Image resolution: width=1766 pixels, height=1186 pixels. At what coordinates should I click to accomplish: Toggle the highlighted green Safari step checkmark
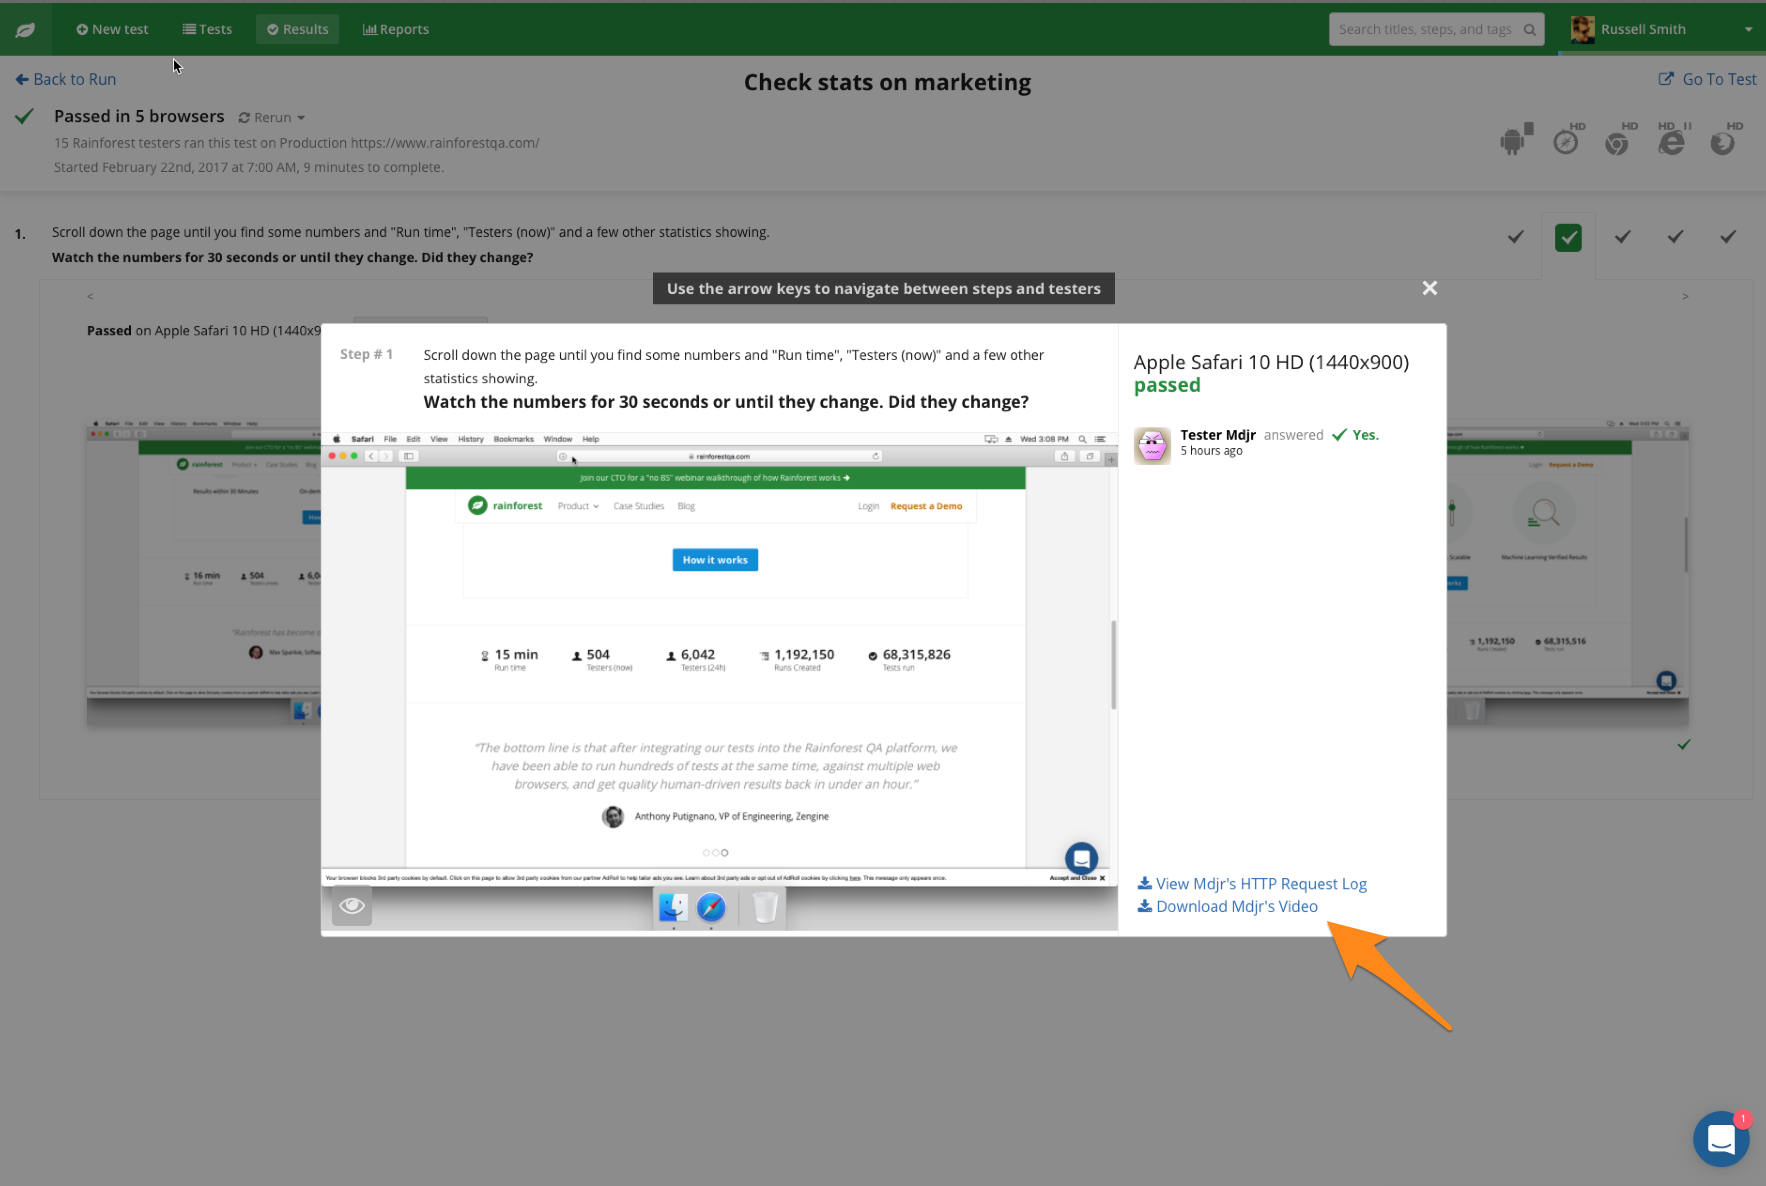1568,238
